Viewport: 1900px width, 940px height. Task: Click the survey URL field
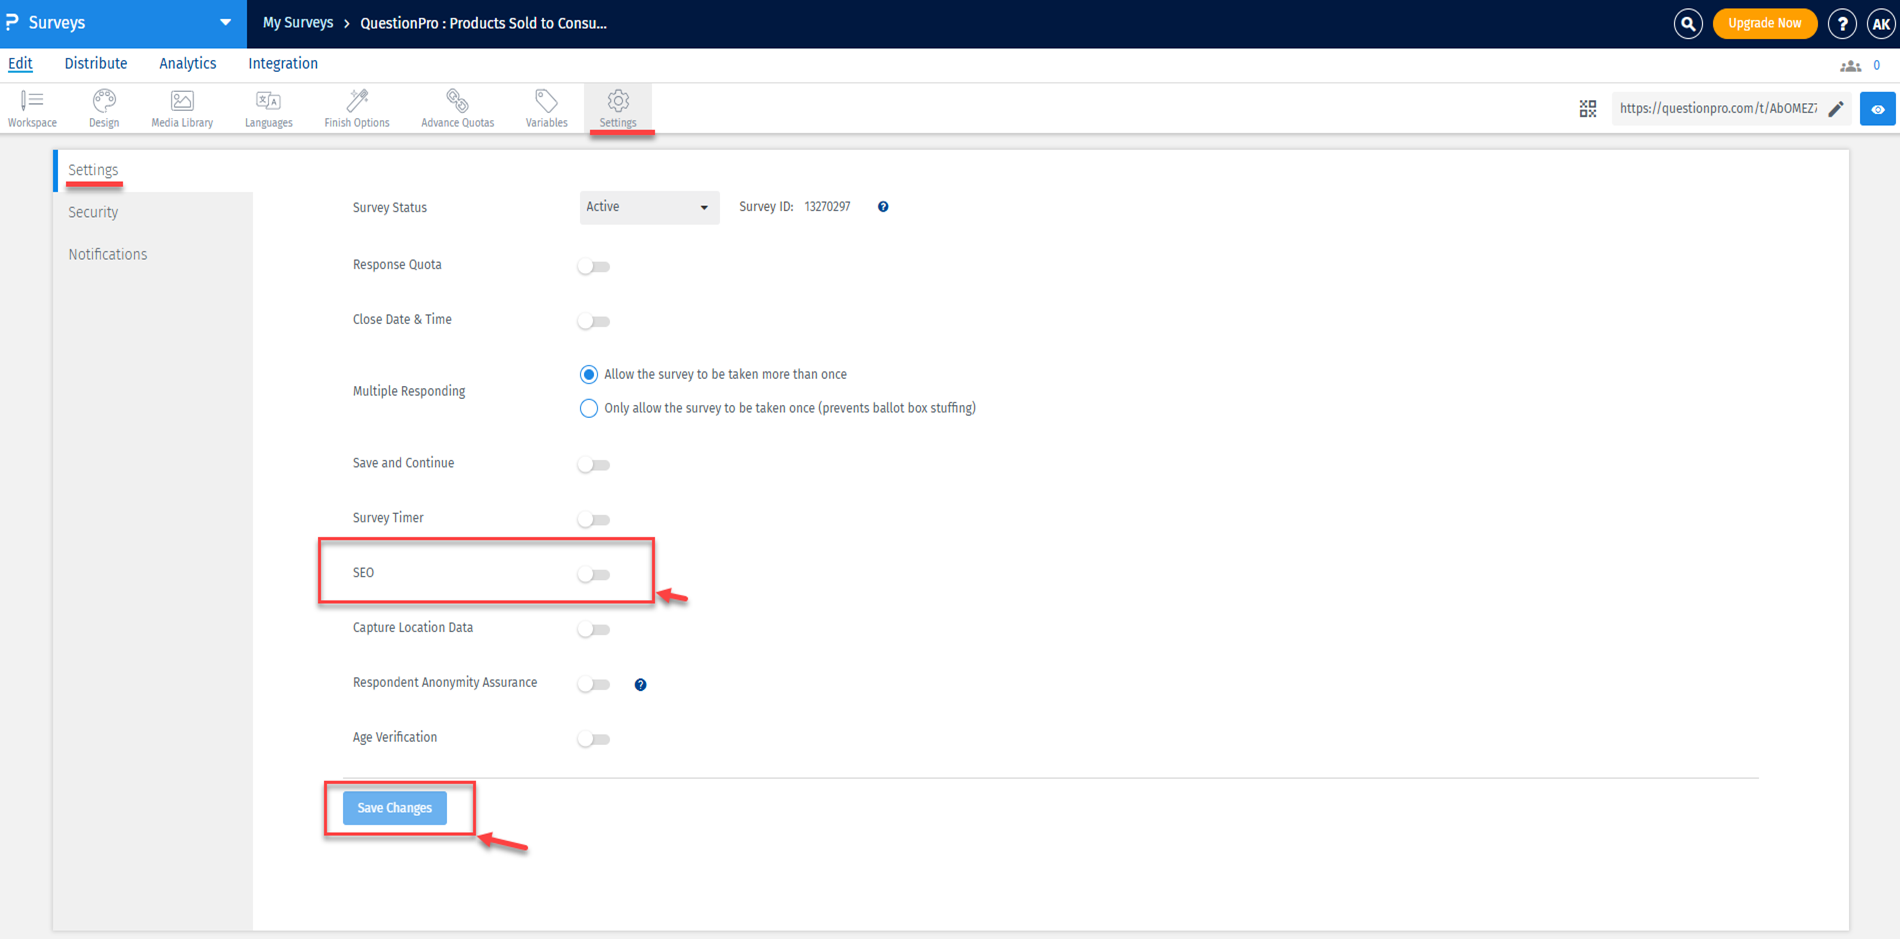click(x=1718, y=108)
